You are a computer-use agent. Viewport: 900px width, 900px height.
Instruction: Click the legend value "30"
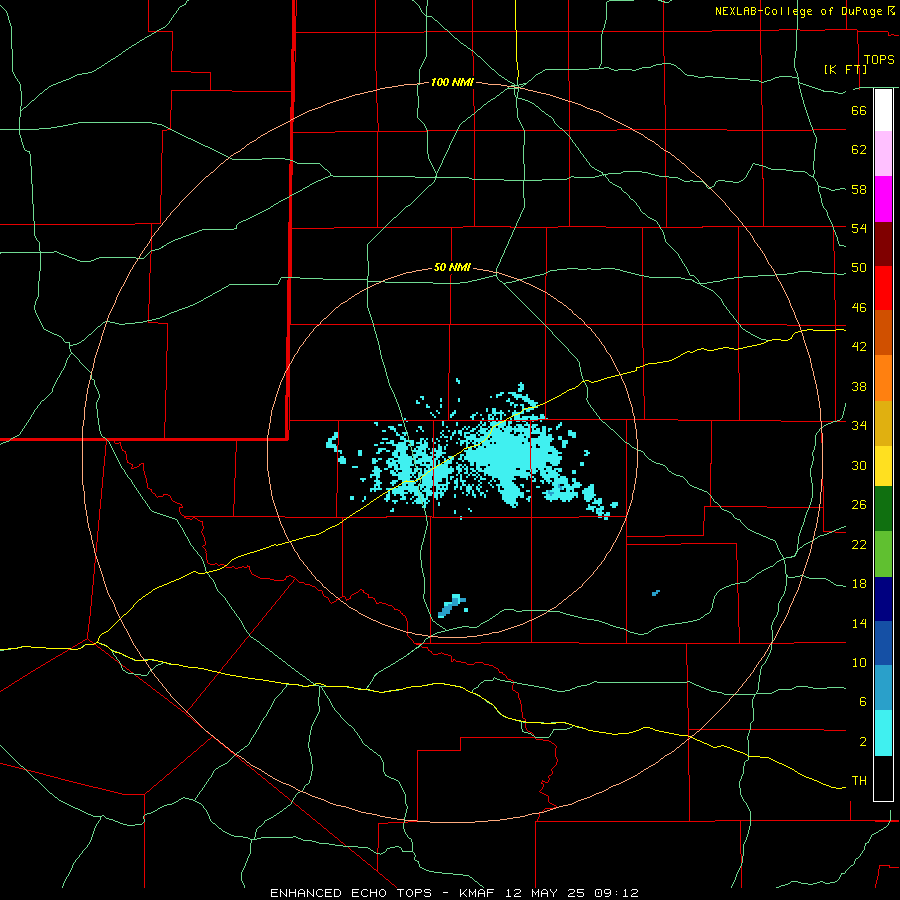click(x=859, y=465)
